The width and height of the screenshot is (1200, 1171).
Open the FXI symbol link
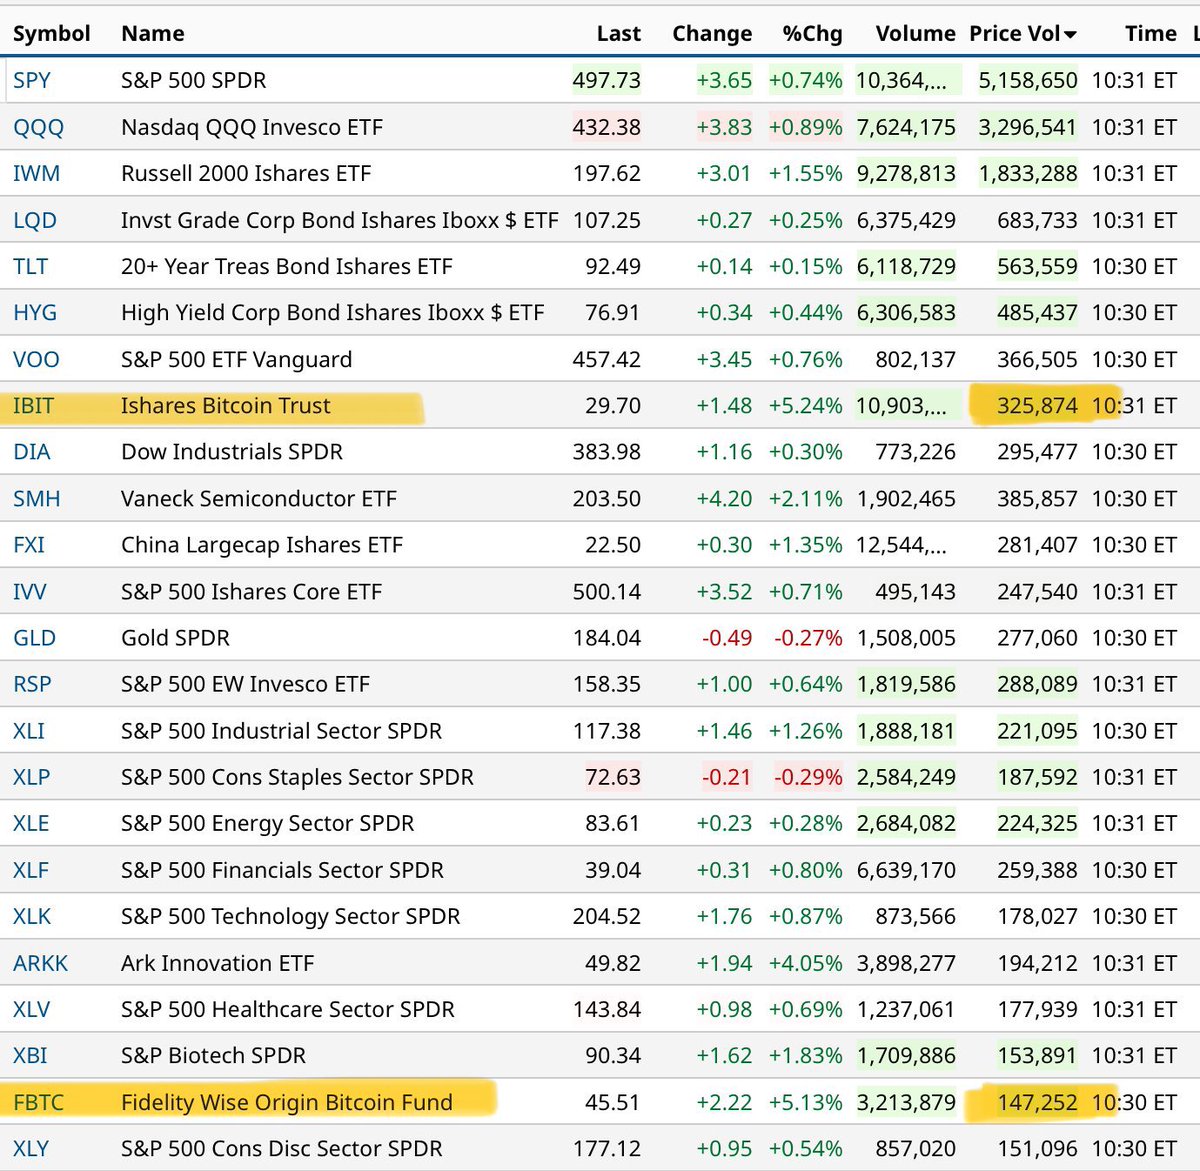click(x=29, y=545)
